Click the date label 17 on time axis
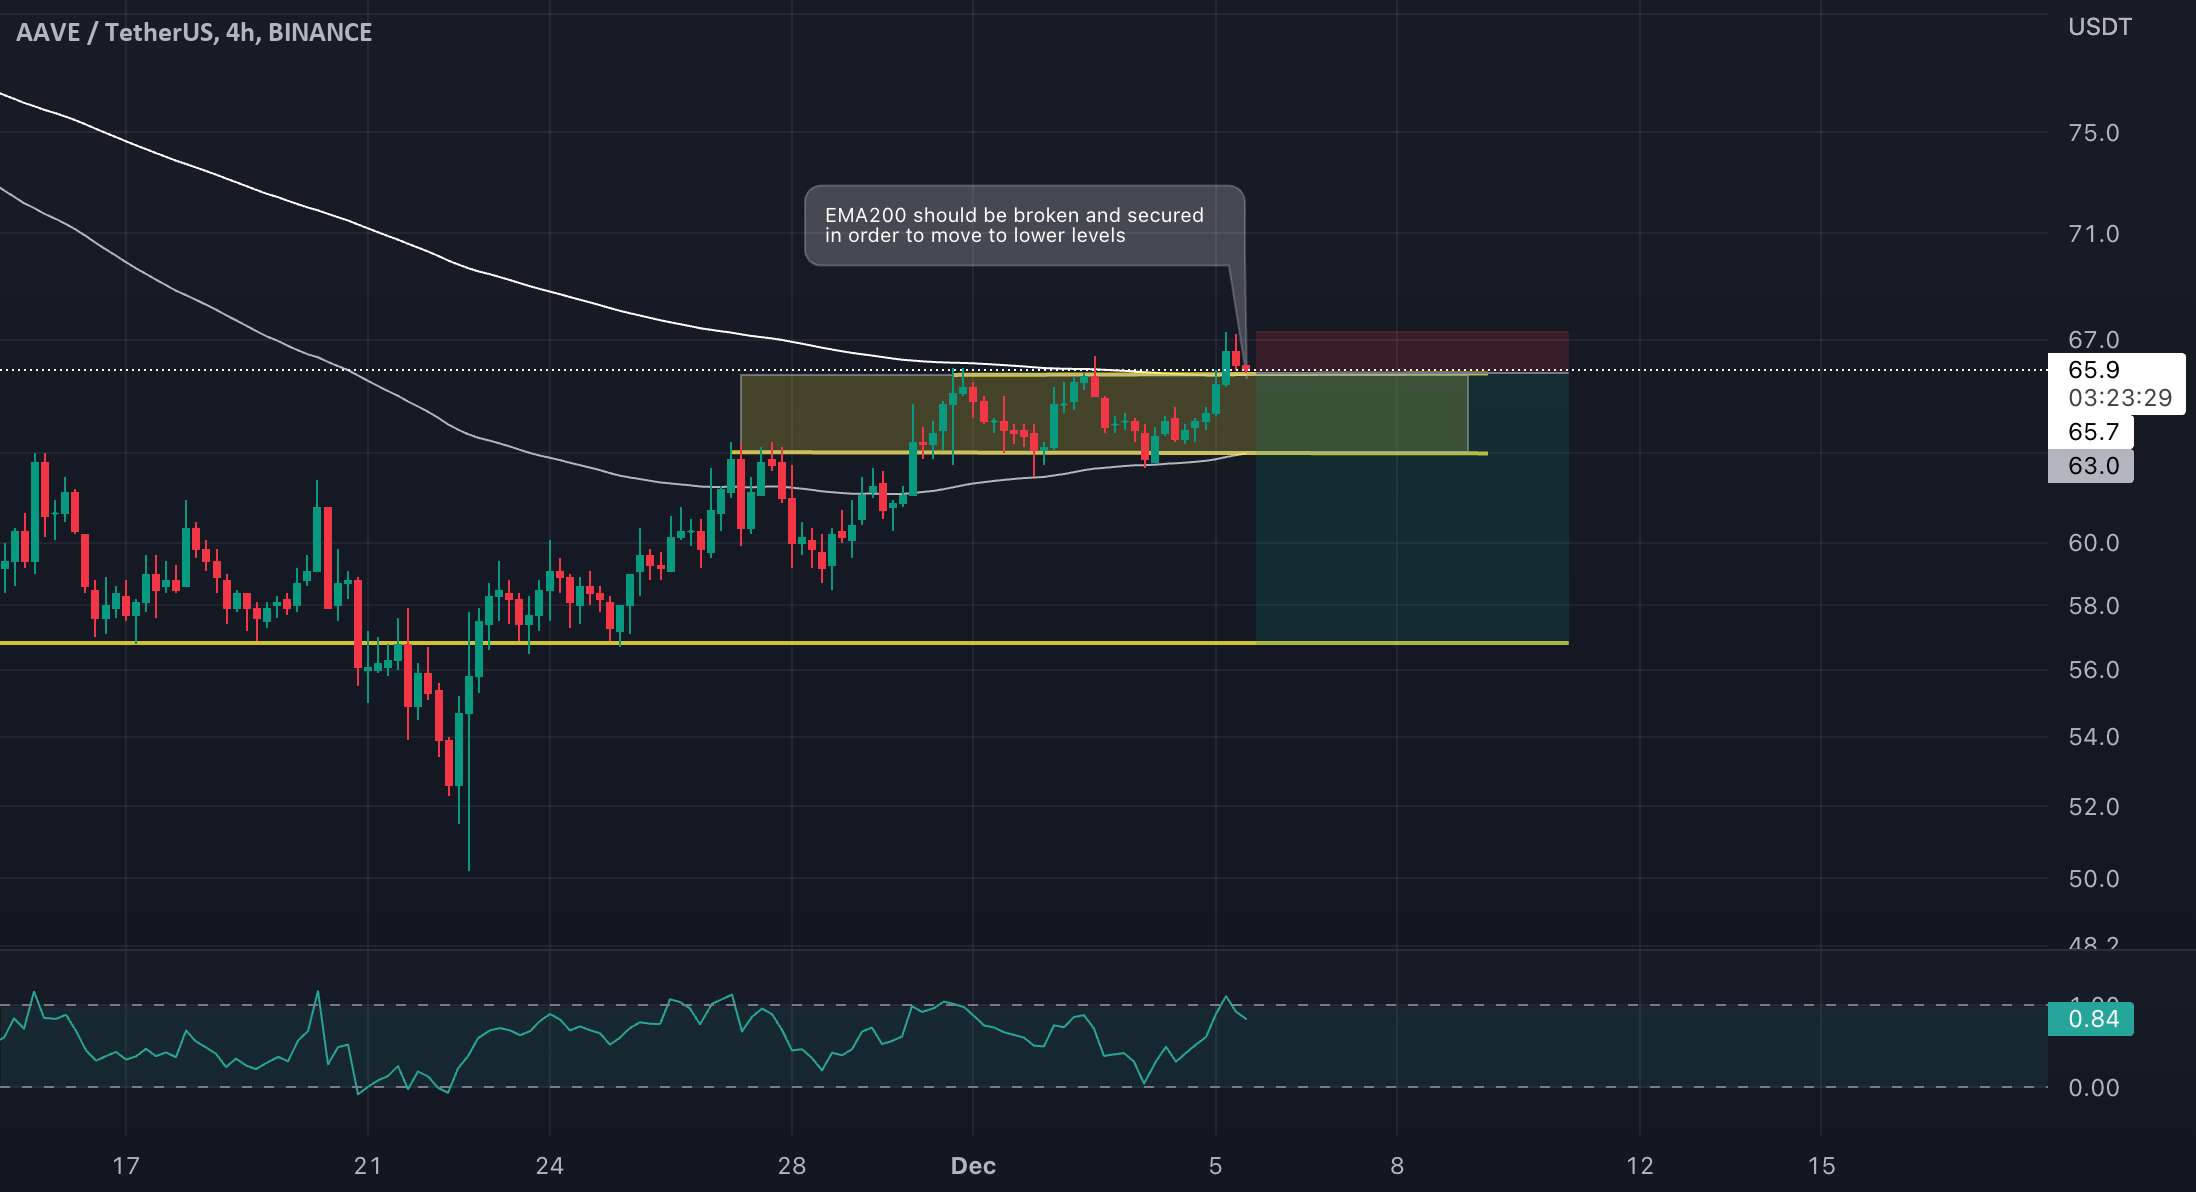Viewport: 2196px width, 1192px height. click(126, 1166)
